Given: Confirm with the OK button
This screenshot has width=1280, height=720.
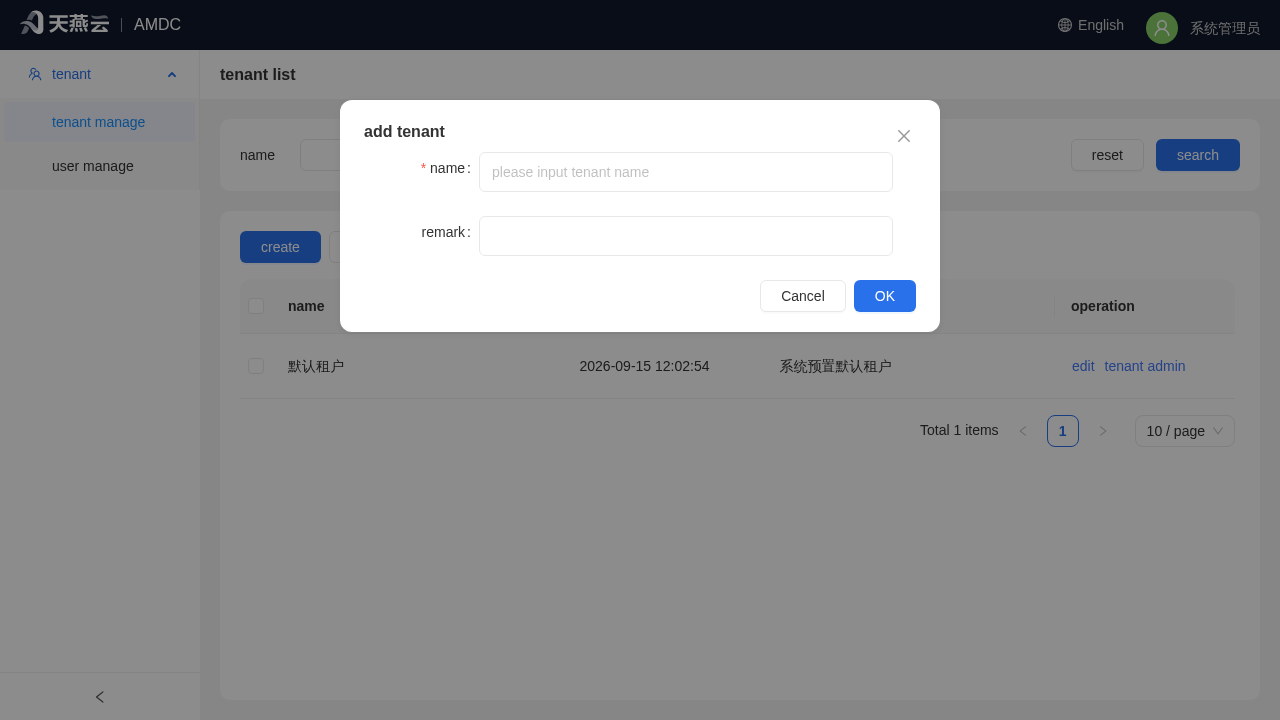Looking at the screenshot, I should click(x=885, y=296).
